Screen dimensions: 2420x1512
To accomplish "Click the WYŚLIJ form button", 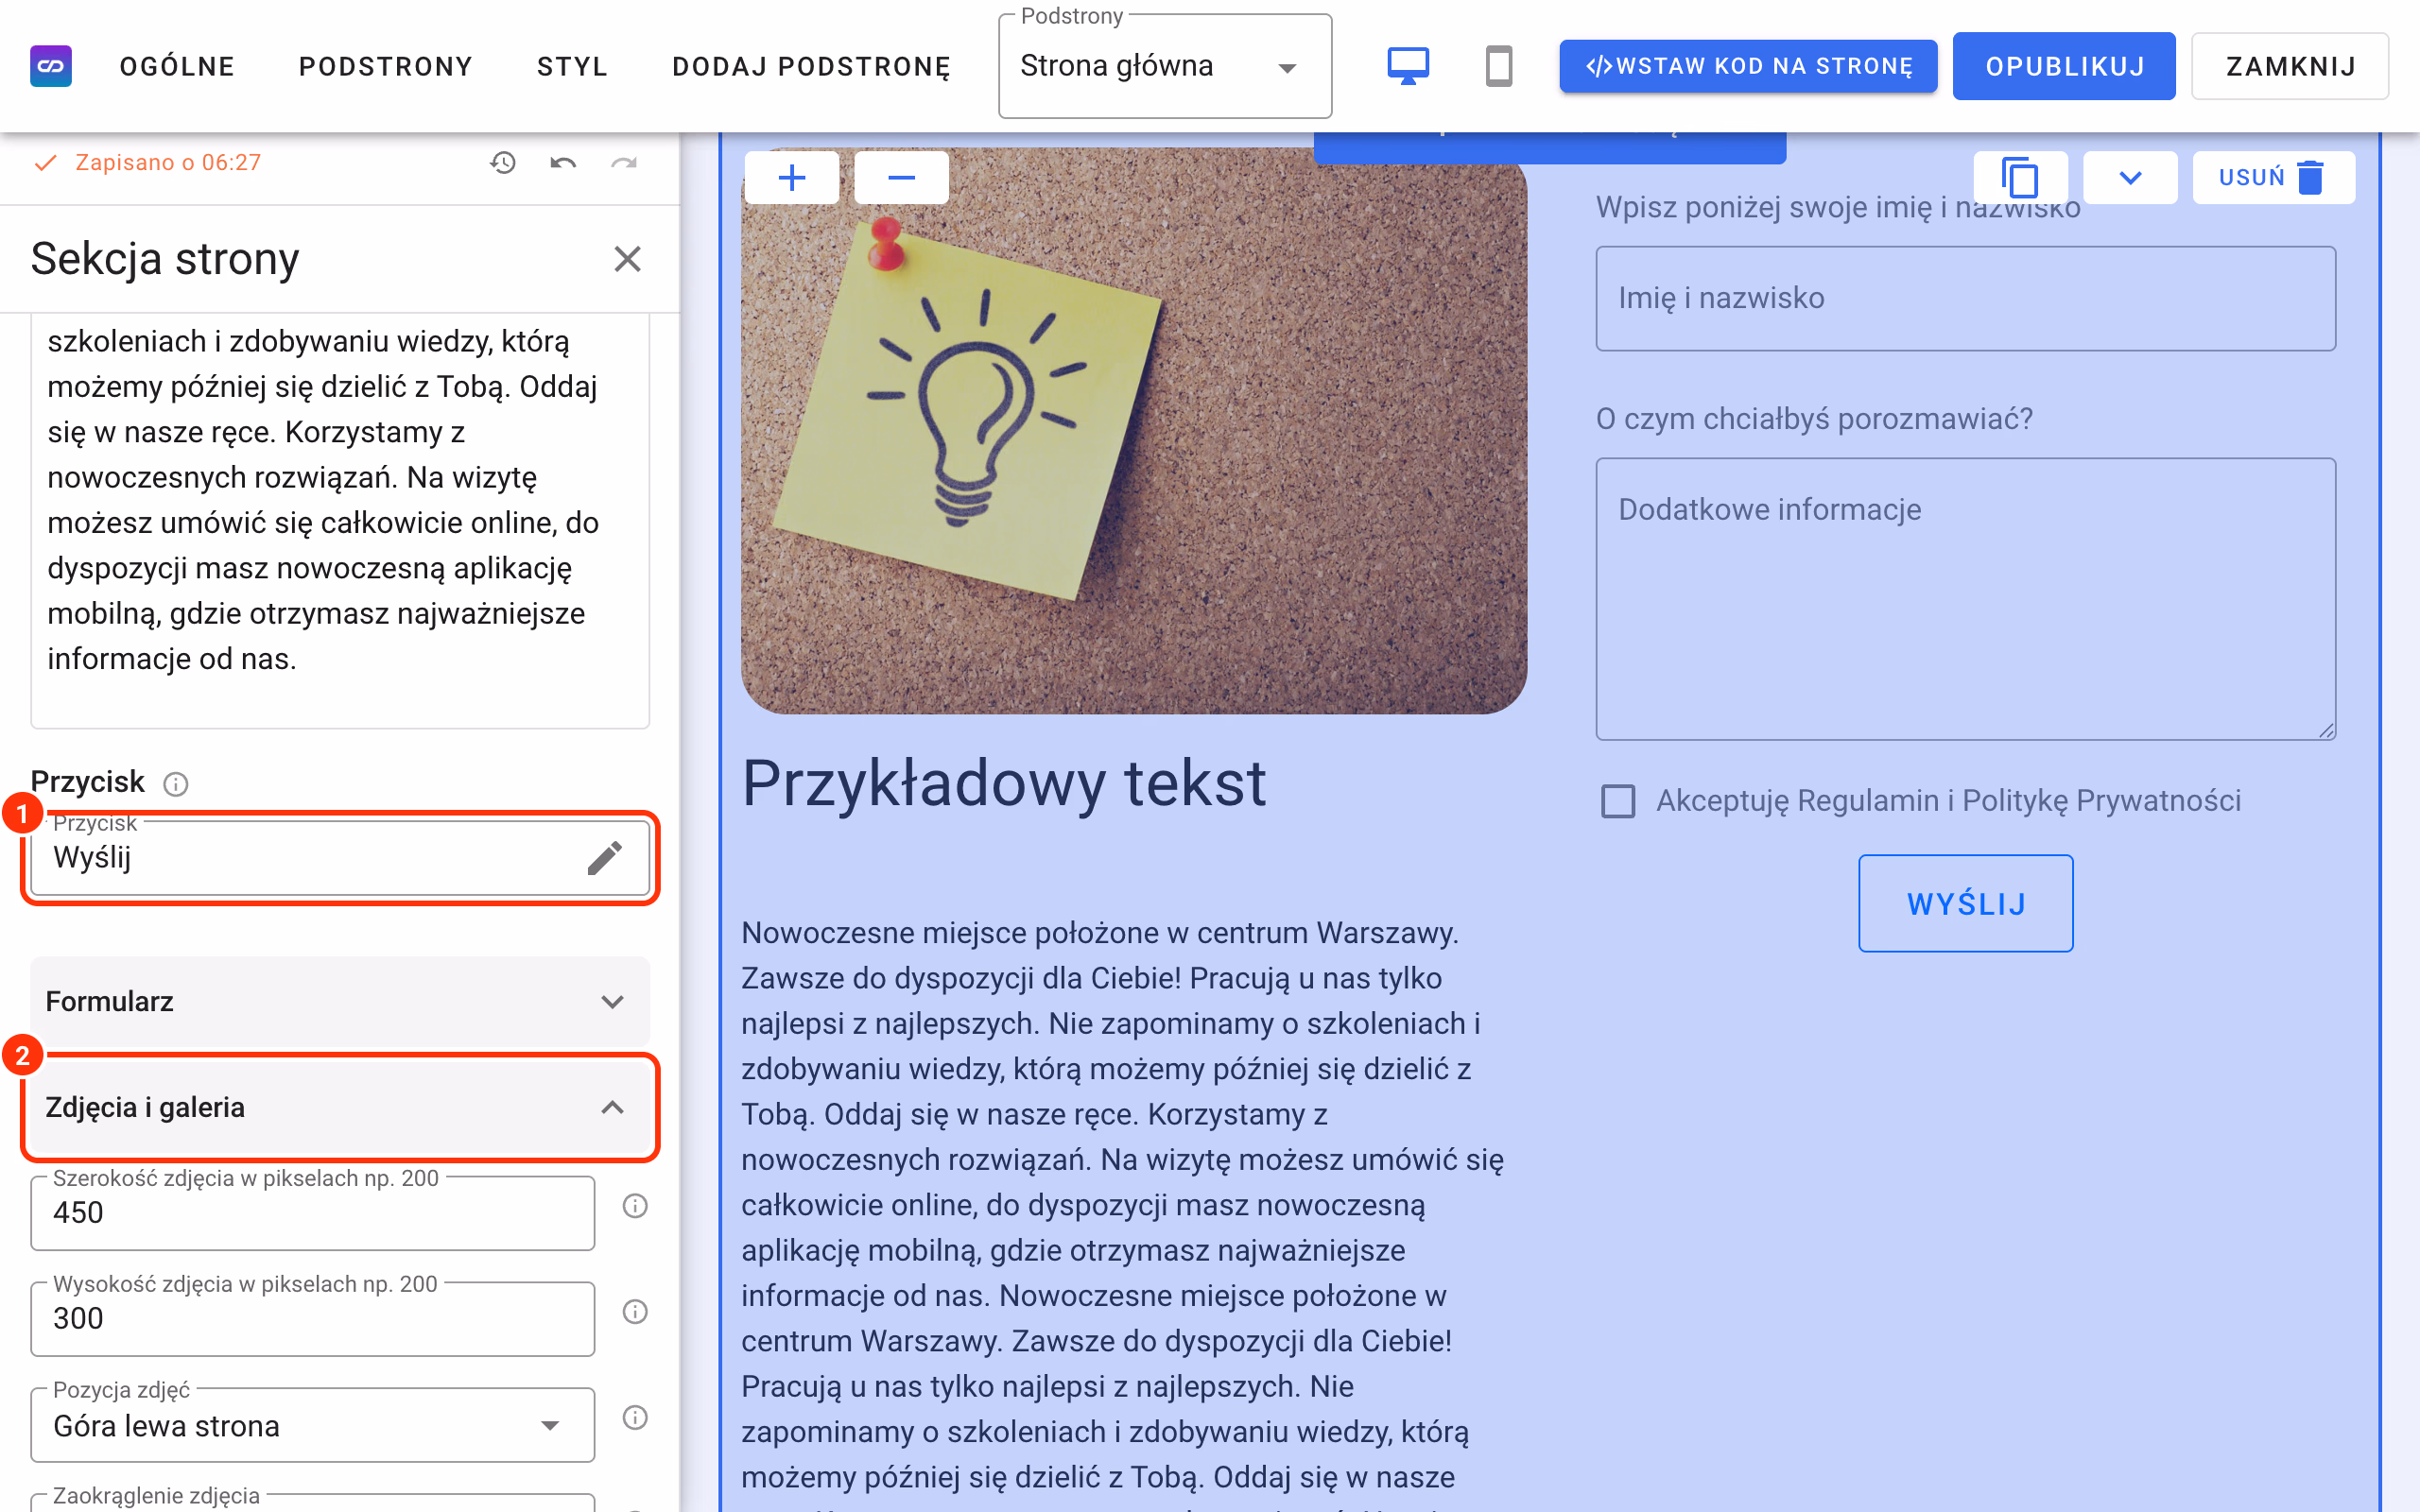I will [1966, 904].
